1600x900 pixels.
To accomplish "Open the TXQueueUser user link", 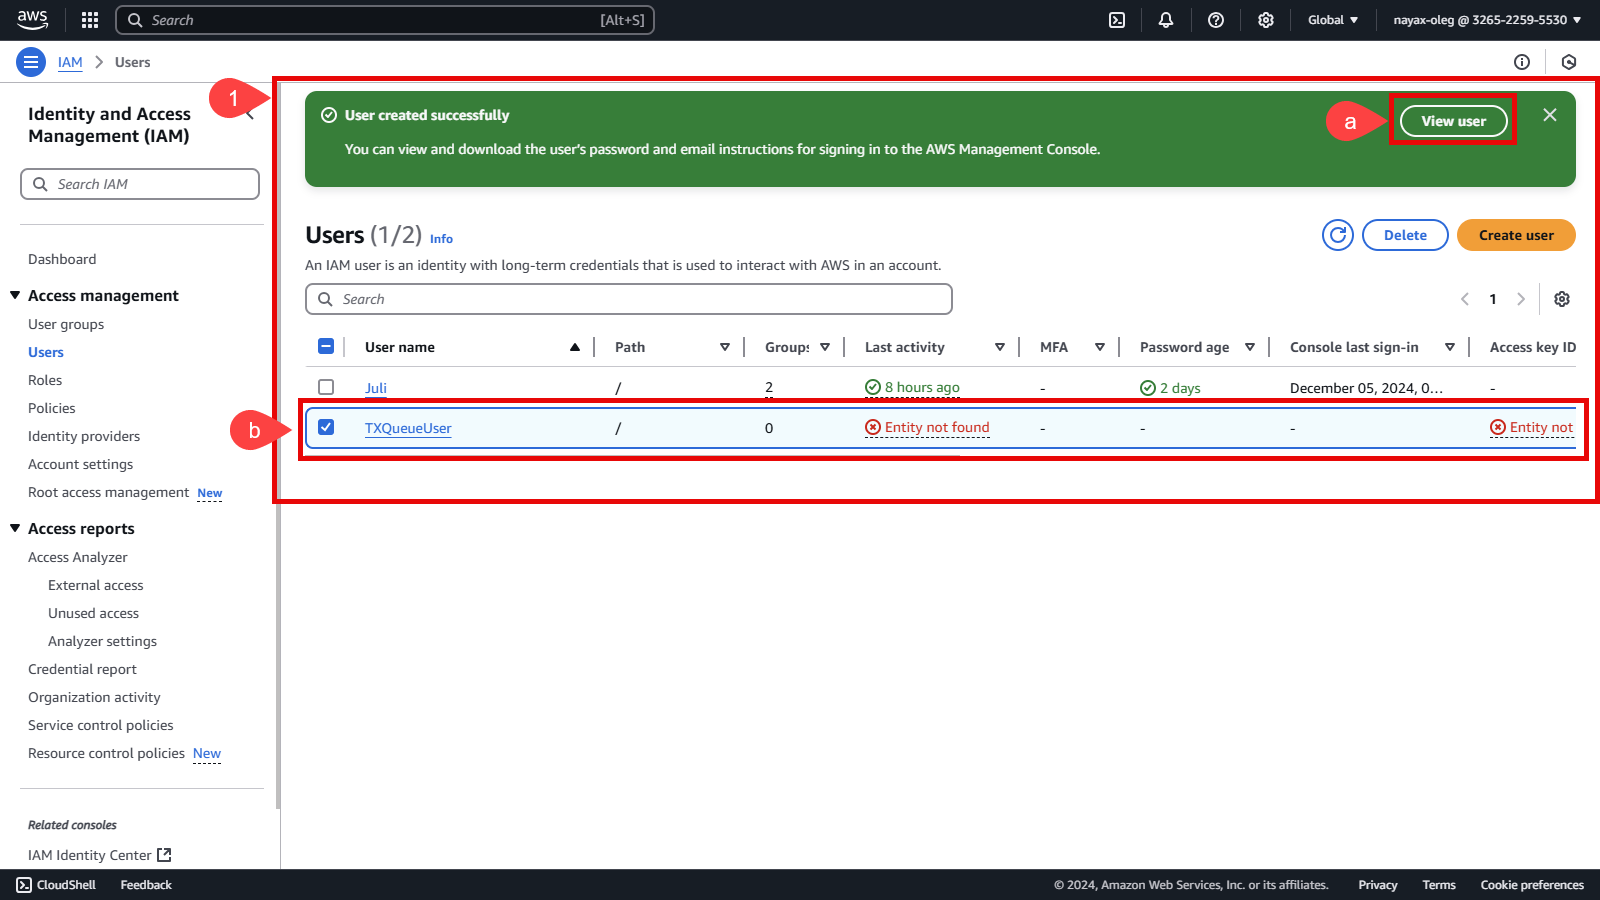I will [x=408, y=428].
